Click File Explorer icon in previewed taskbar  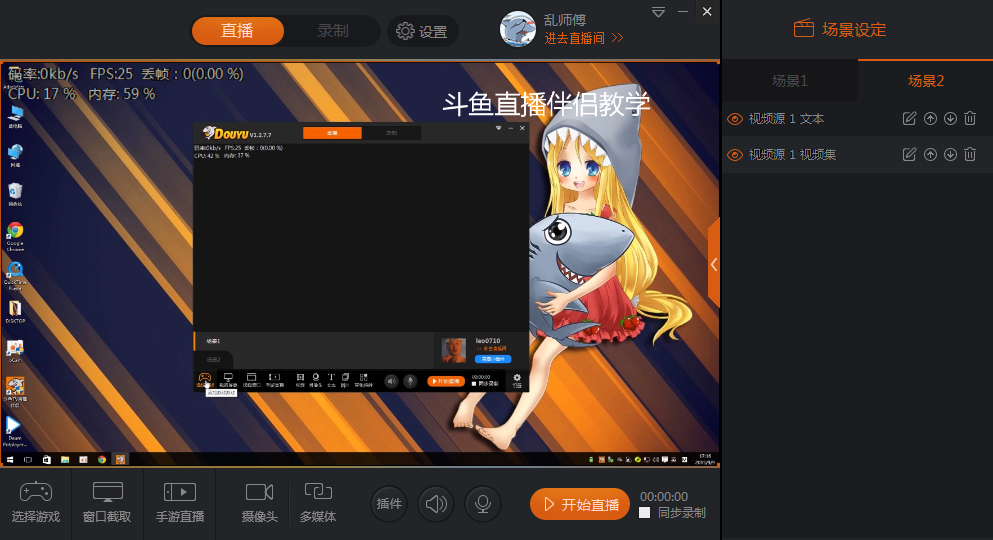65,460
